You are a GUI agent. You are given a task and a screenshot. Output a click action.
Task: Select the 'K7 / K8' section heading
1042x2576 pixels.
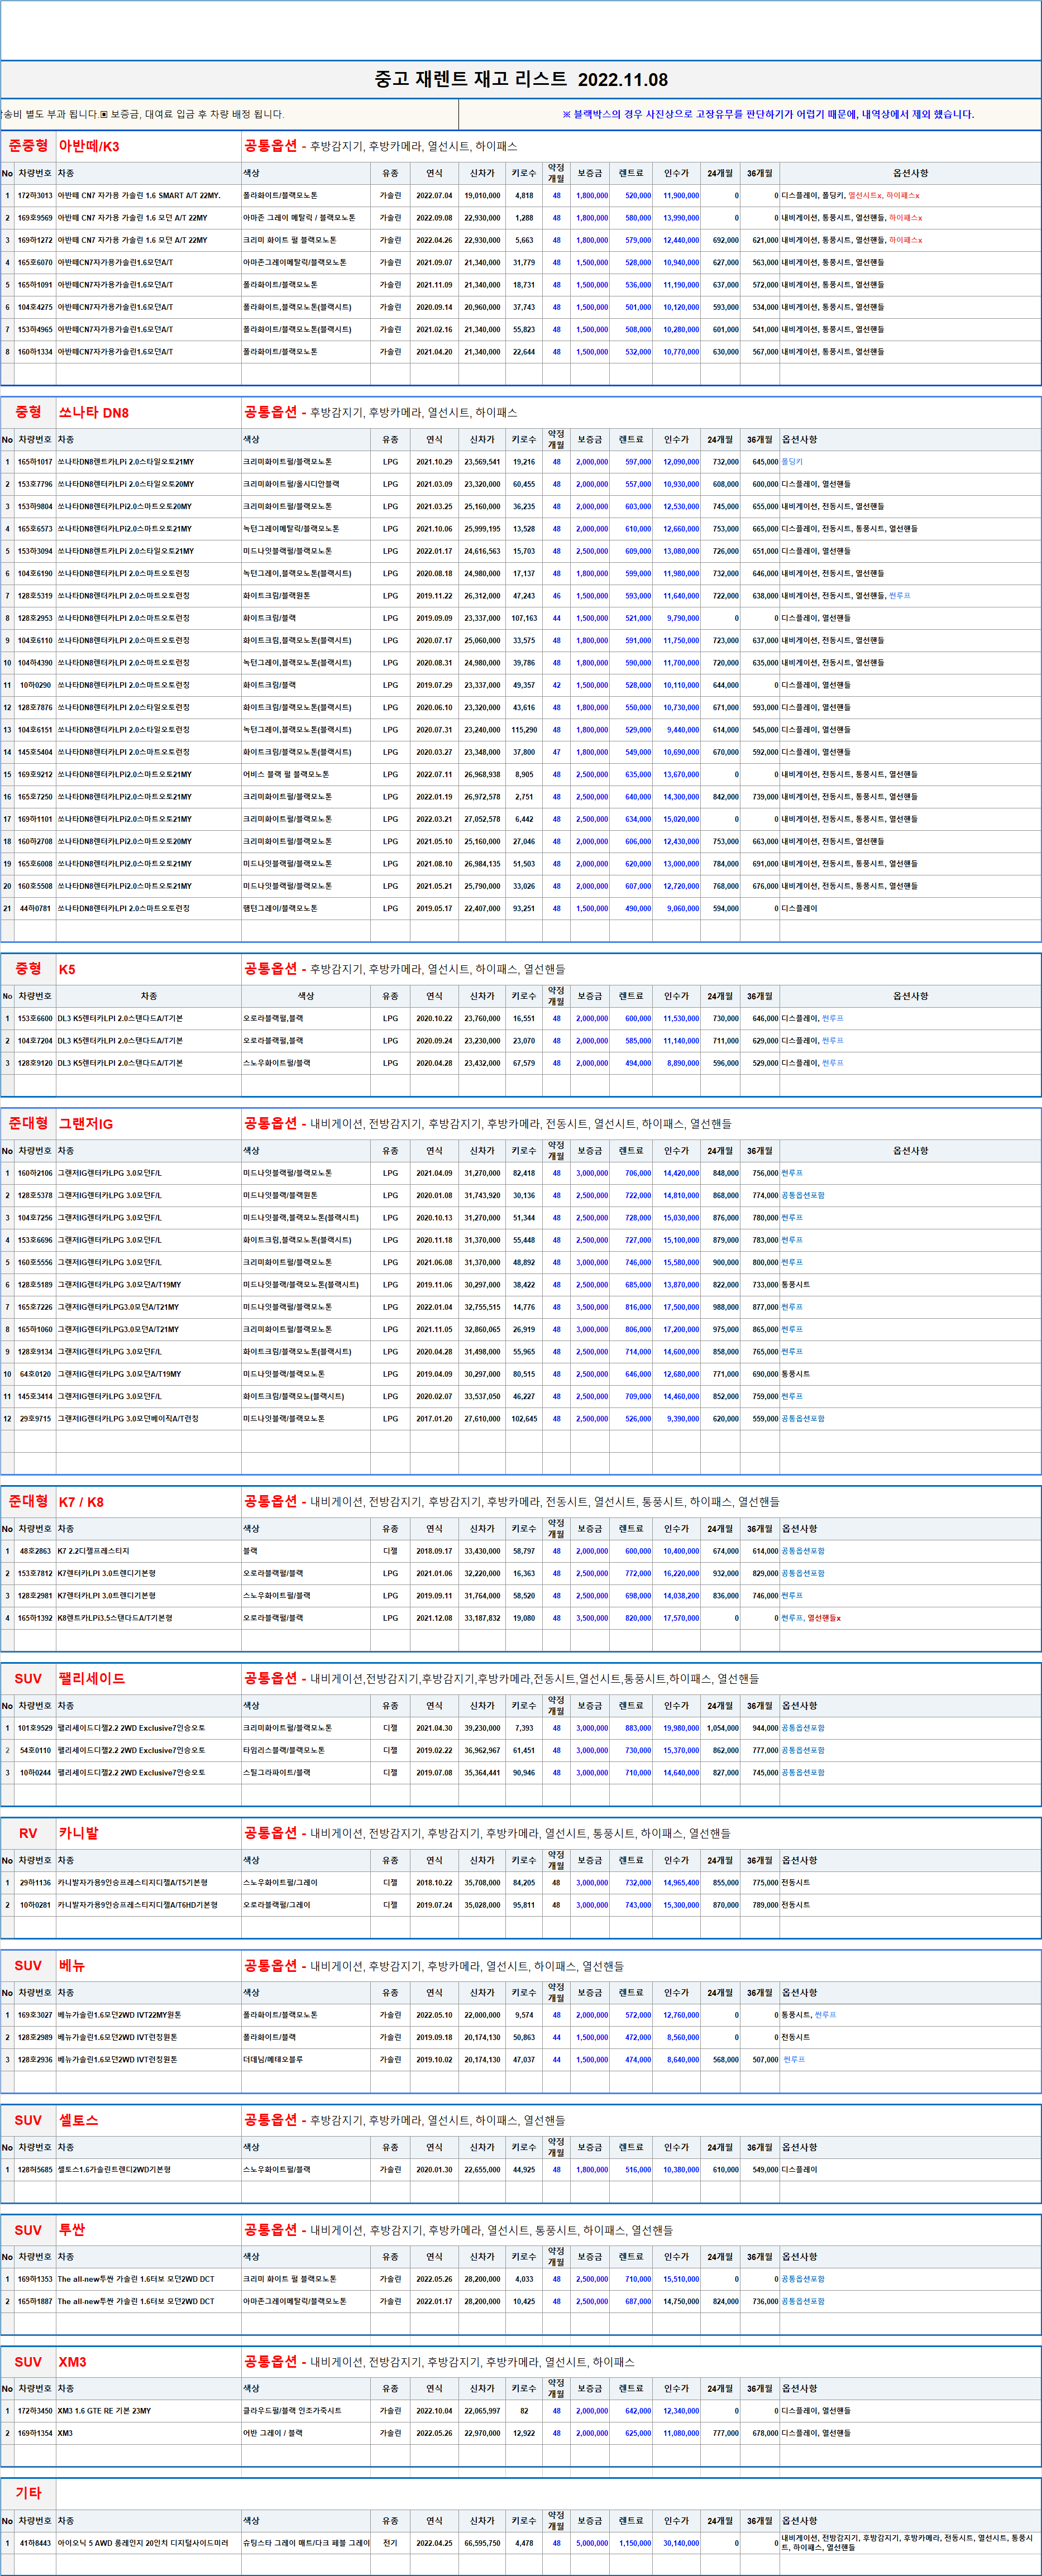pyautogui.click(x=81, y=1502)
